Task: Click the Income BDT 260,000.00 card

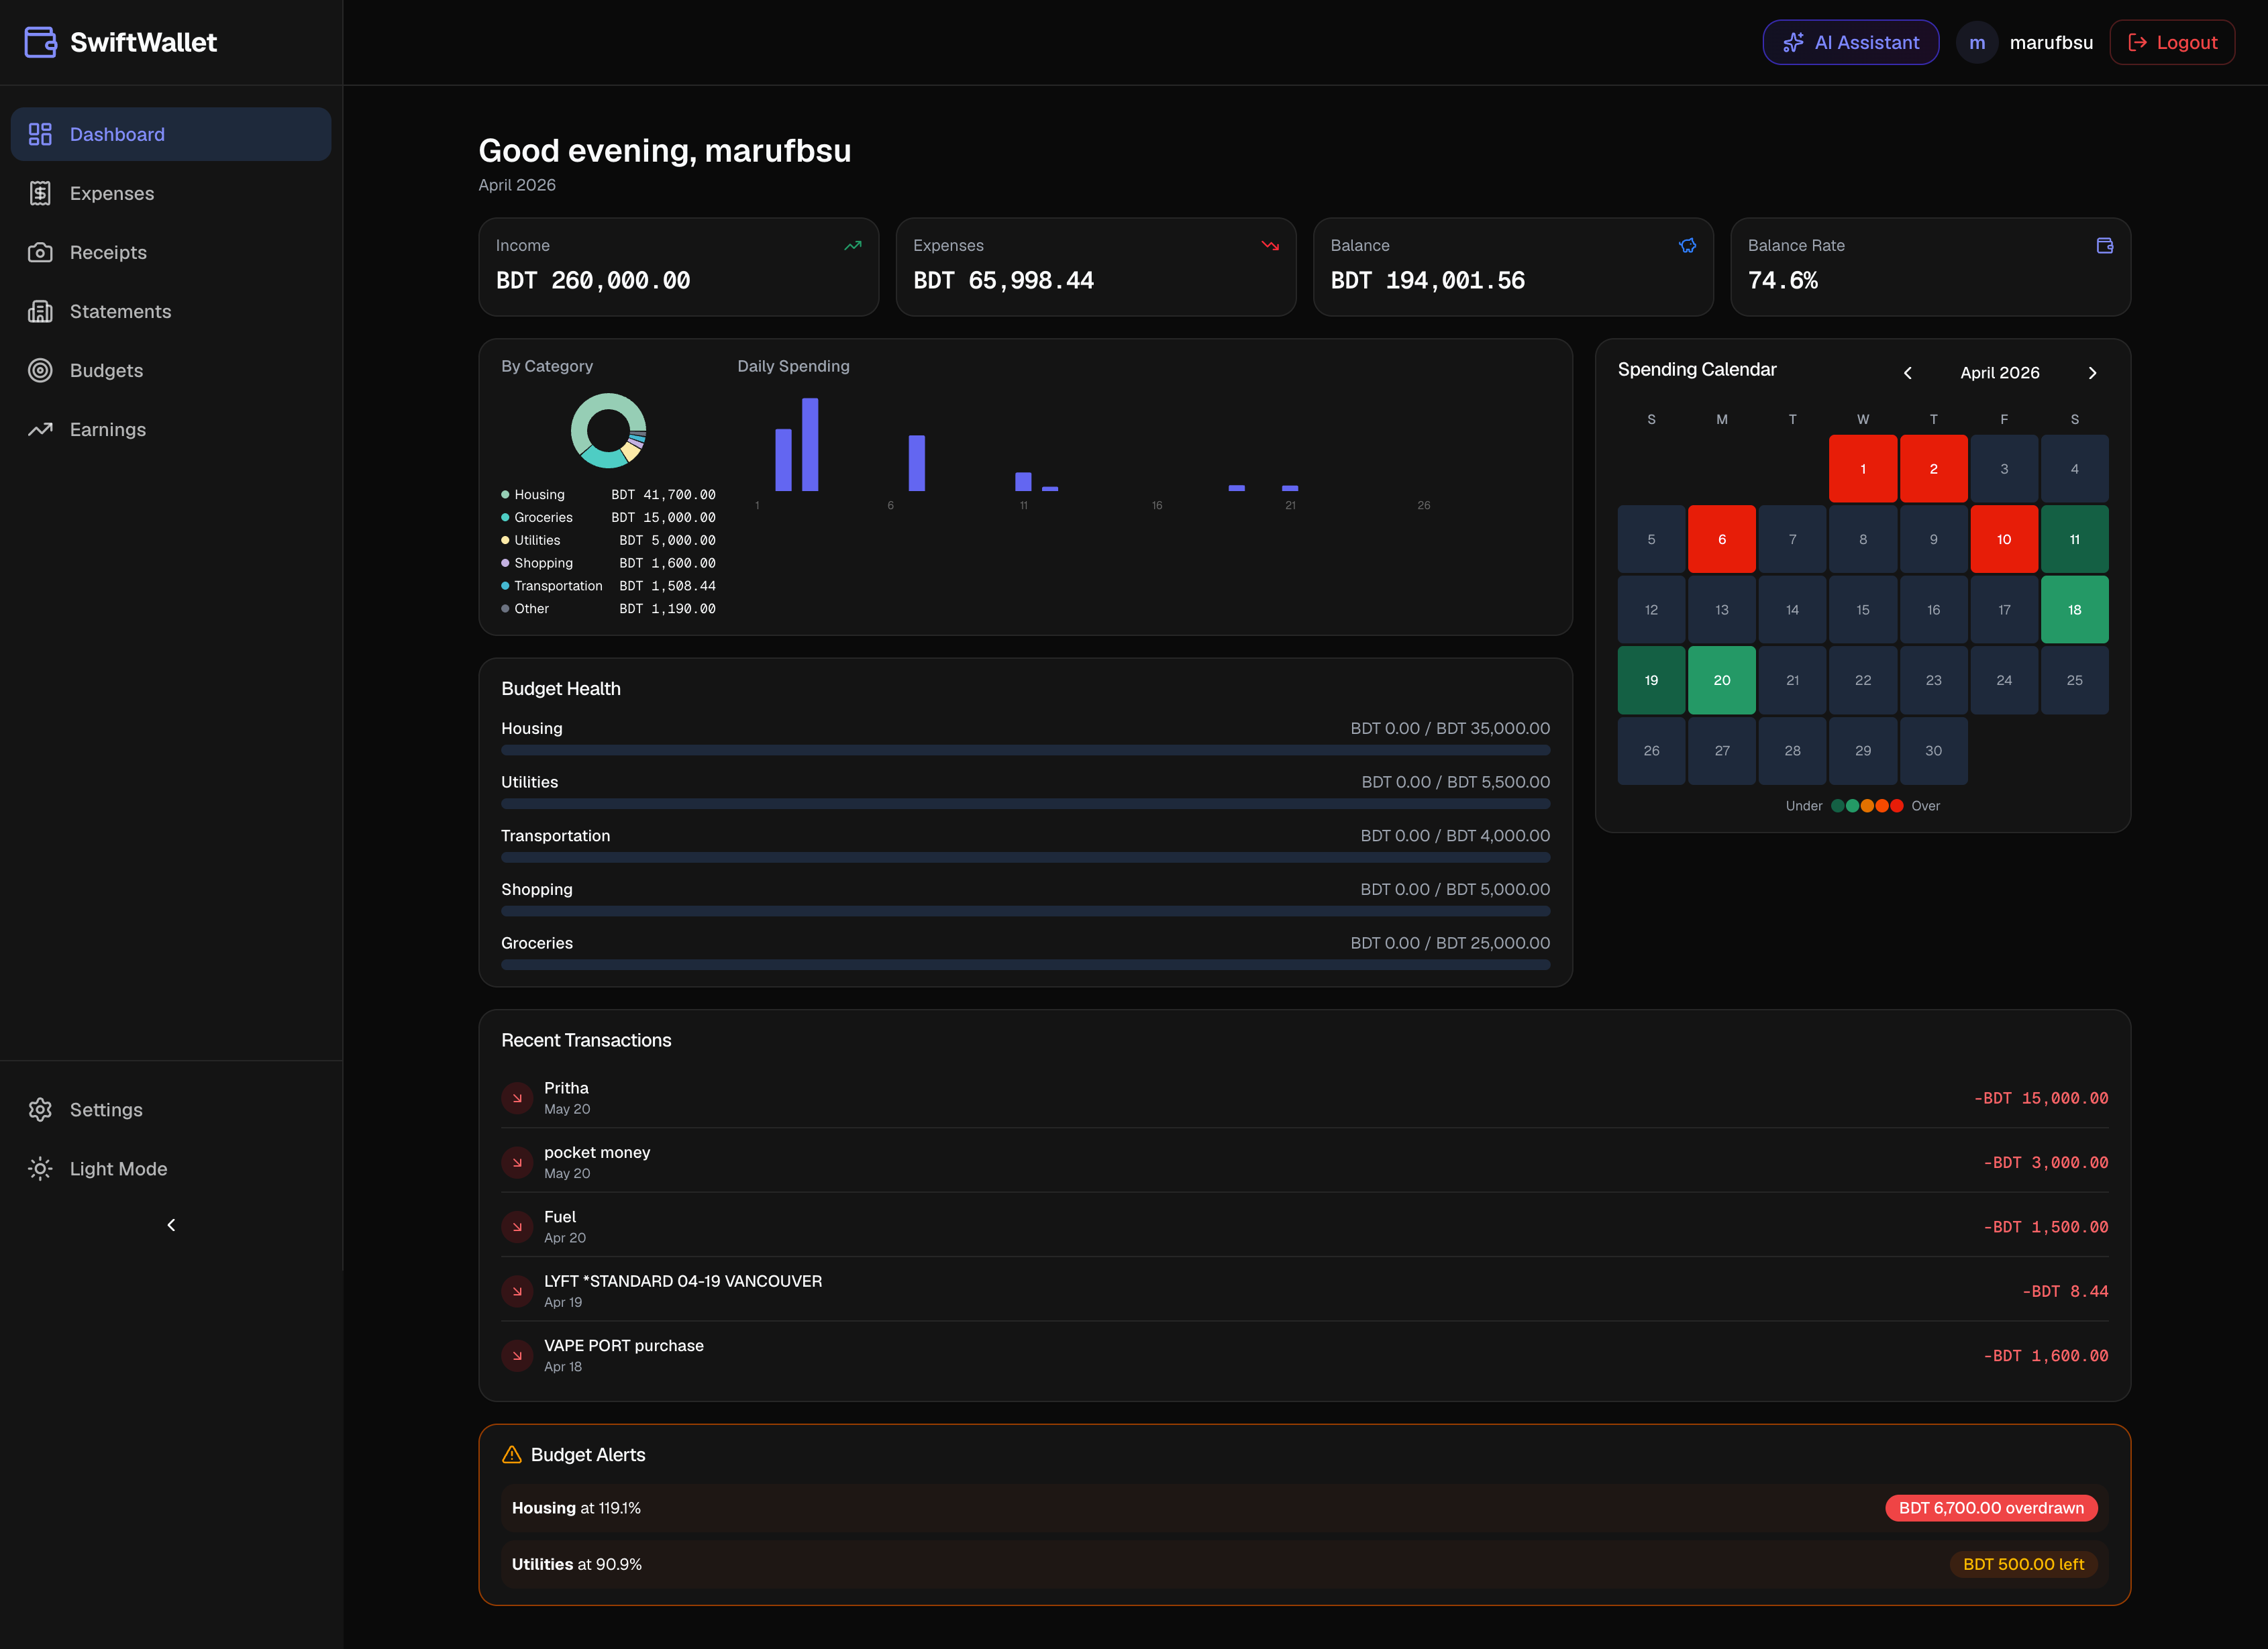Action: [678, 267]
